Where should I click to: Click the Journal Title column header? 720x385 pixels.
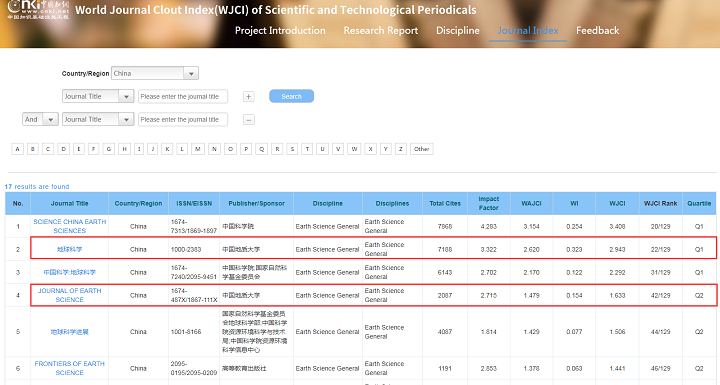point(70,203)
